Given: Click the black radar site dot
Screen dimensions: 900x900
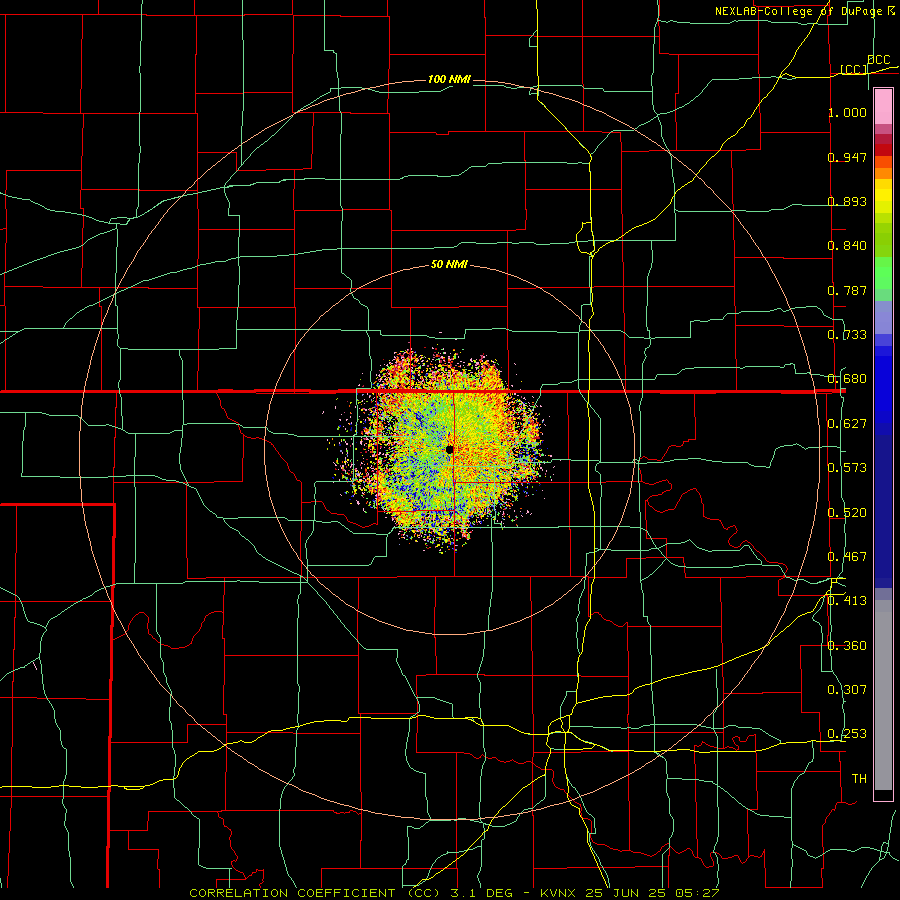Looking at the screenshot, I should 449,449.
